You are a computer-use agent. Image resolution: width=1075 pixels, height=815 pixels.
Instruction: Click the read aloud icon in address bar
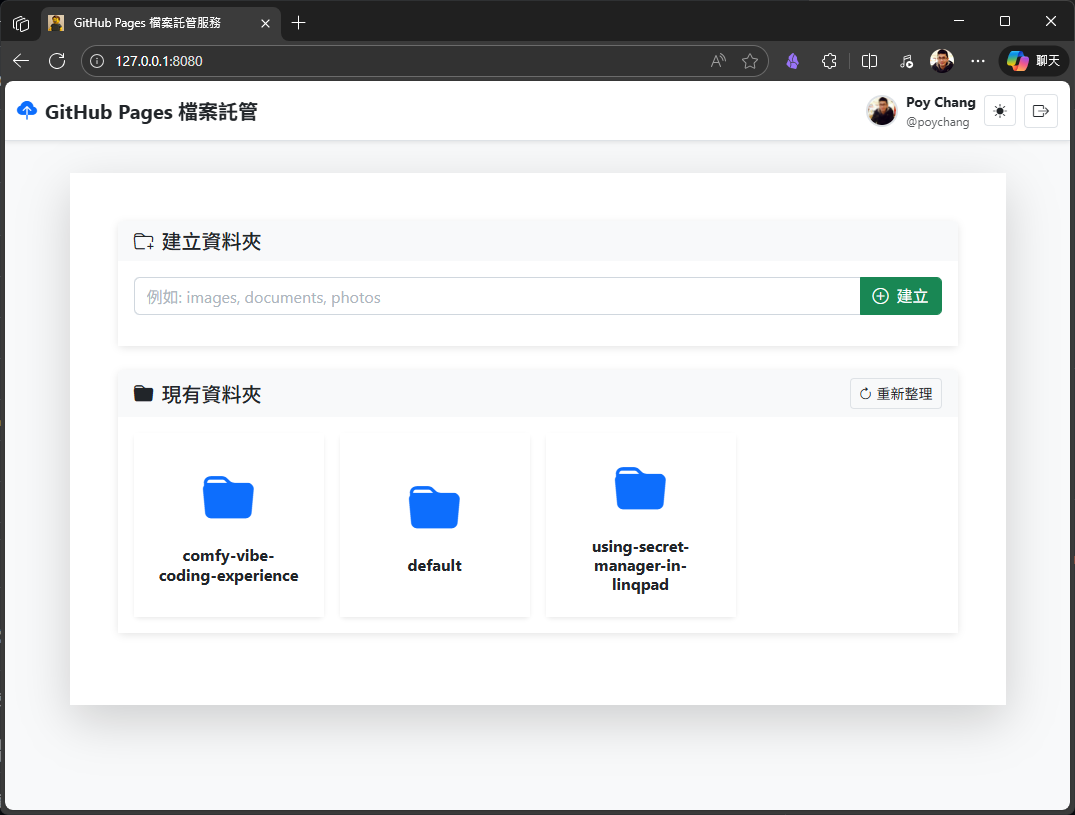718,61
